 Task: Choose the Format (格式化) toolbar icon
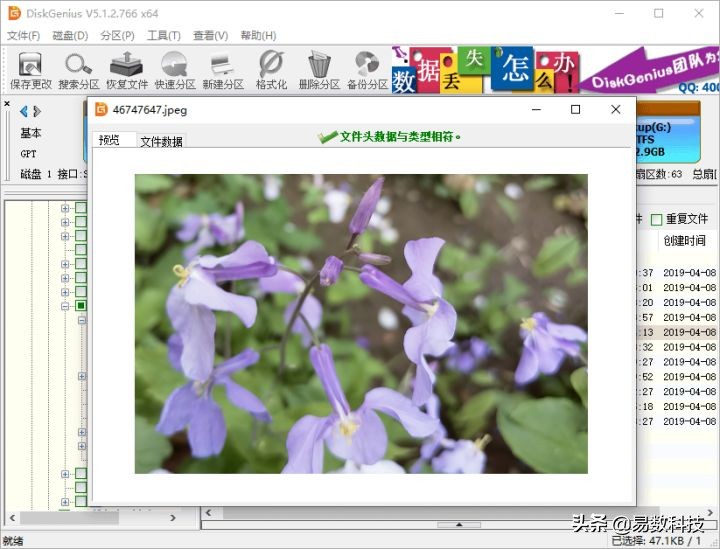[271, 70]
